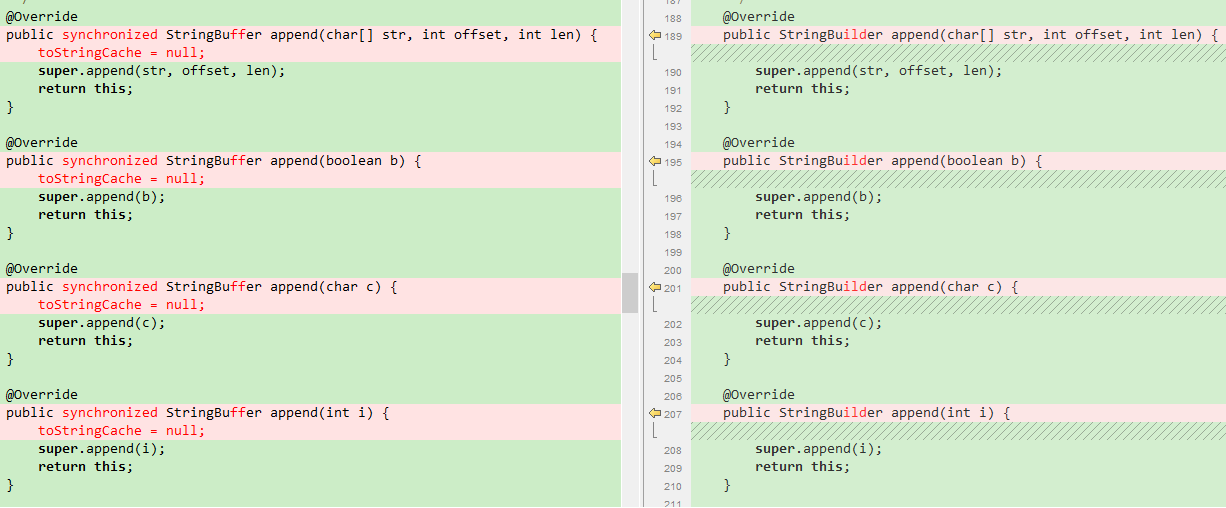The image size is (1226, 508).
Task: Click right pane @Override at line 206
Action: (759, 395)
